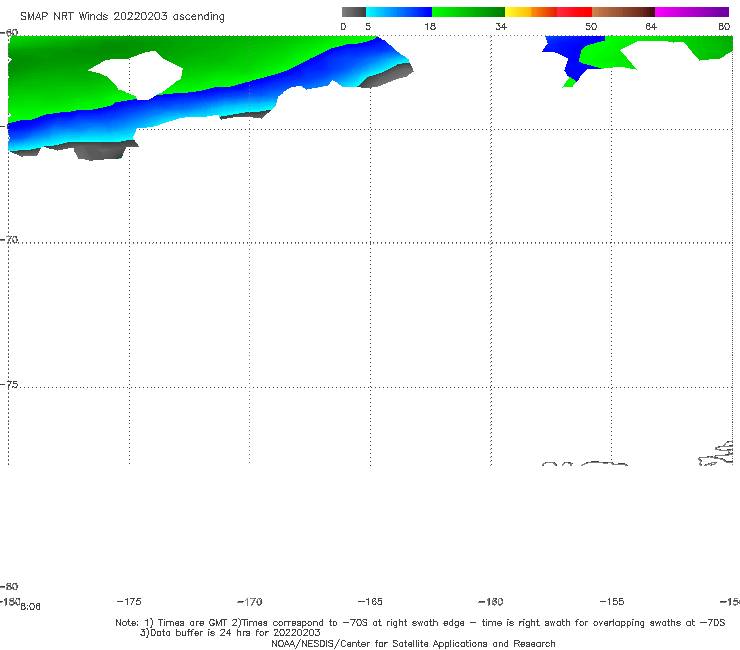
Task: Click the yellow-orange 34-50 color bar segment
Action: [548, 12]
